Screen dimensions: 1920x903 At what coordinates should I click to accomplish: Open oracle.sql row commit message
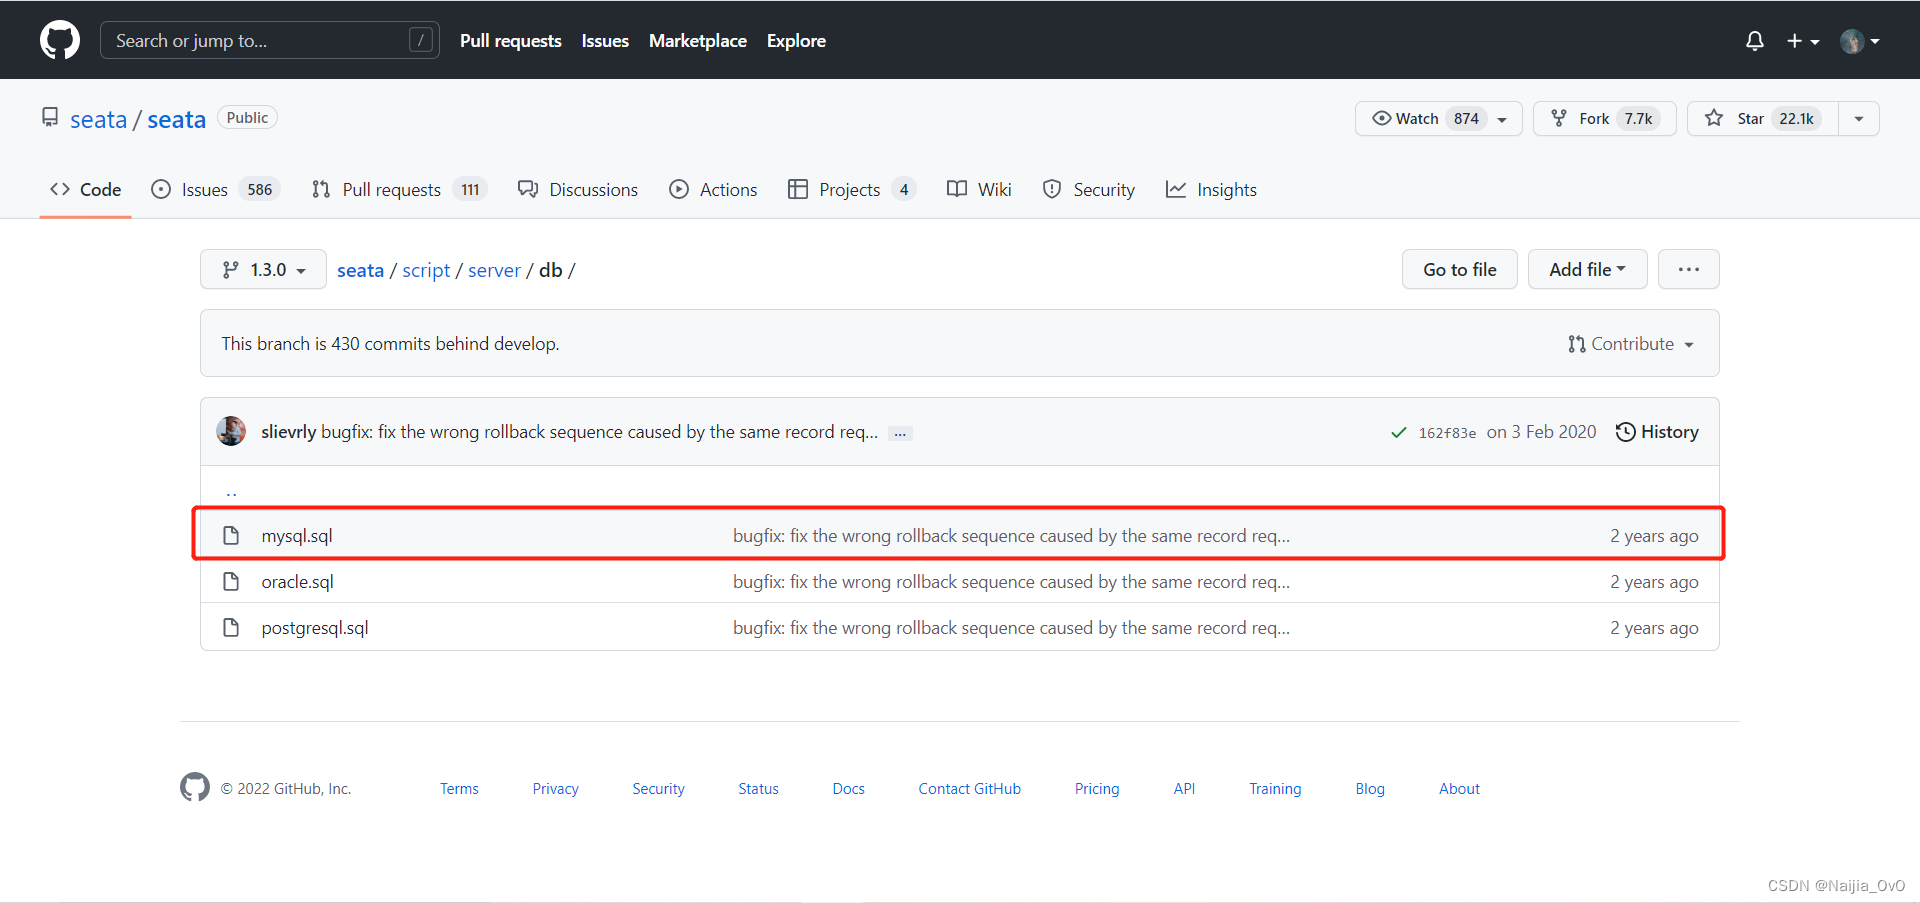click(1011, 582)
